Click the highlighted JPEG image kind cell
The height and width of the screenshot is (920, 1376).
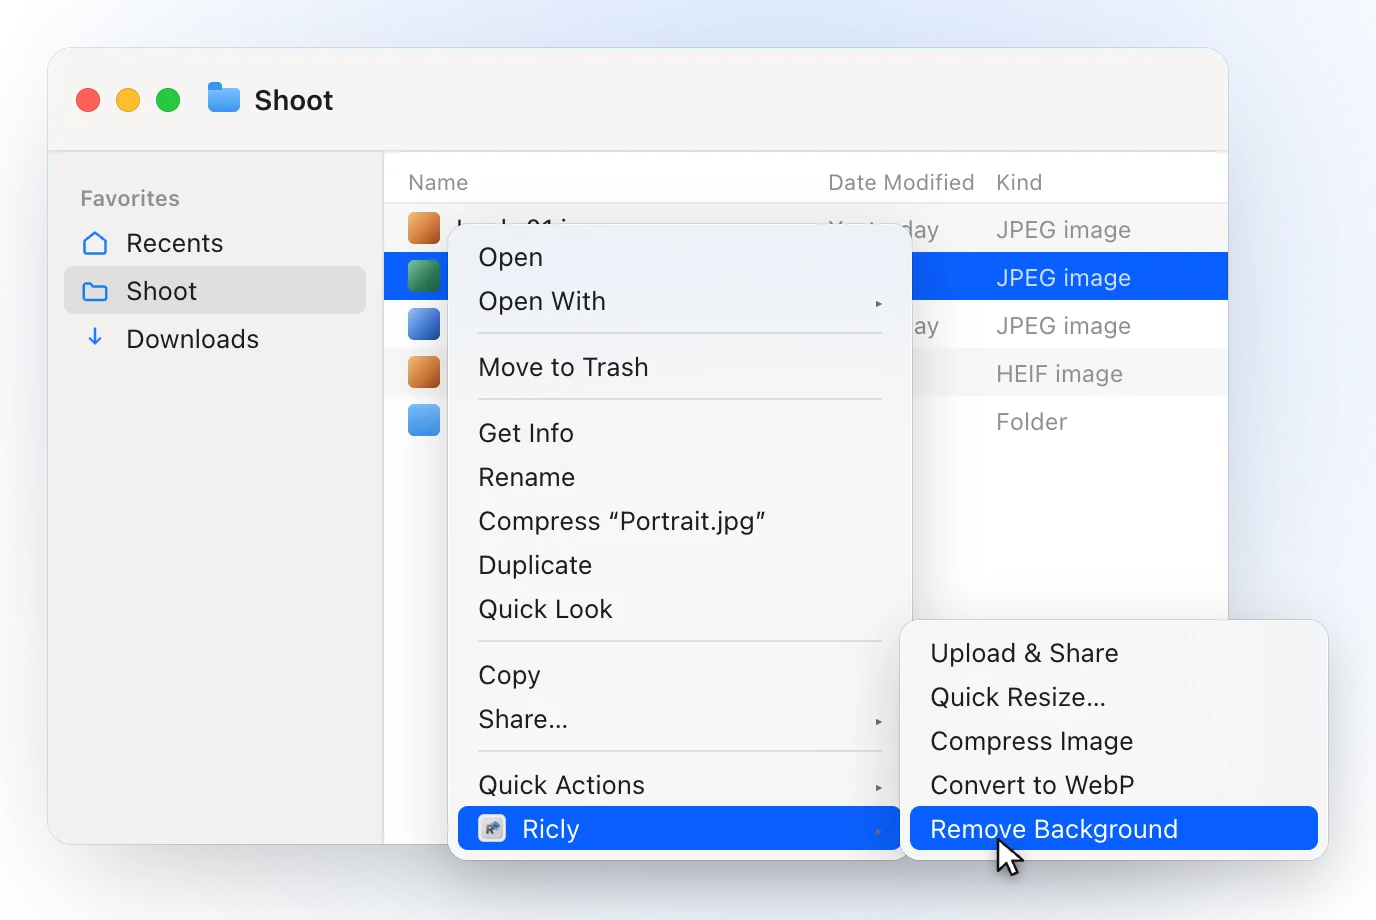pos(1063,278)
